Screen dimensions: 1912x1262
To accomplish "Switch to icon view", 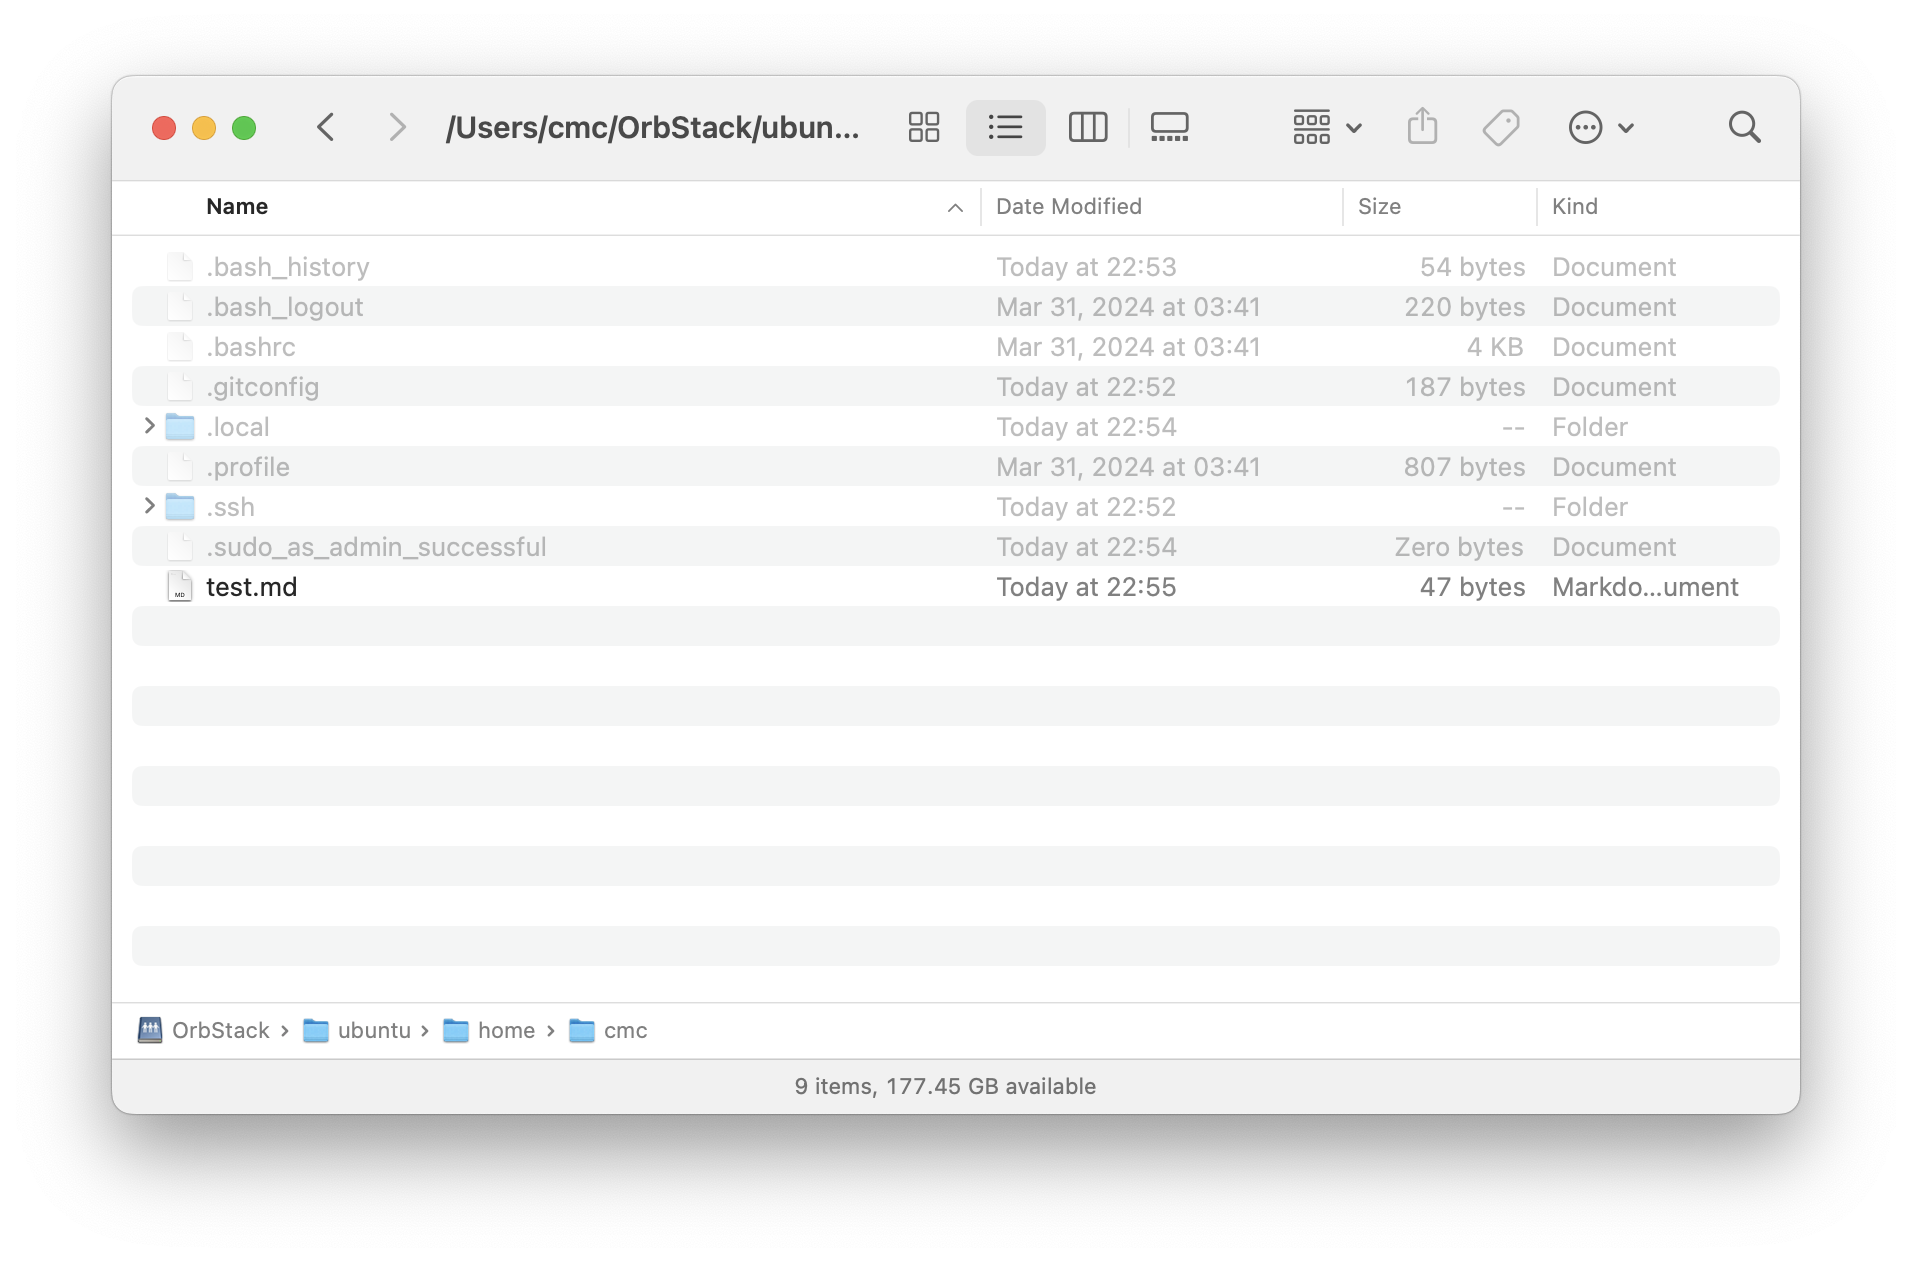I will (923, 127).
